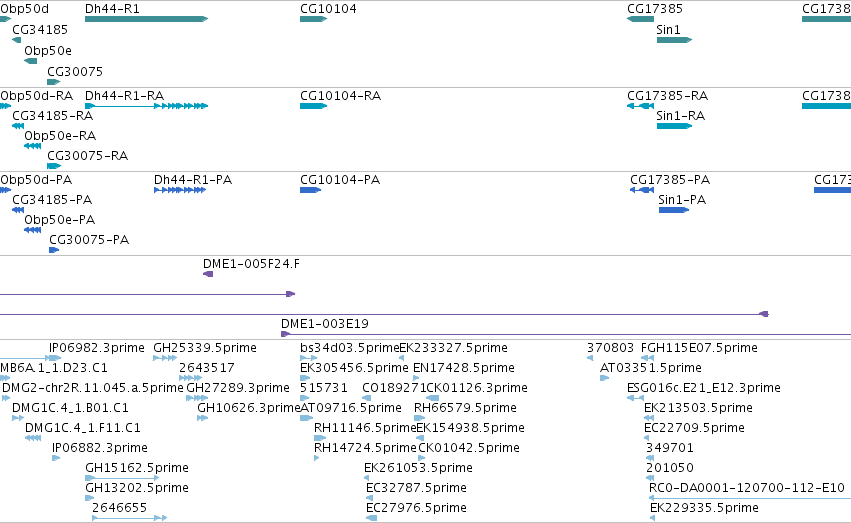Click RH14724.5prime EST label
851x523 pixels.
(x=365, y=448)
